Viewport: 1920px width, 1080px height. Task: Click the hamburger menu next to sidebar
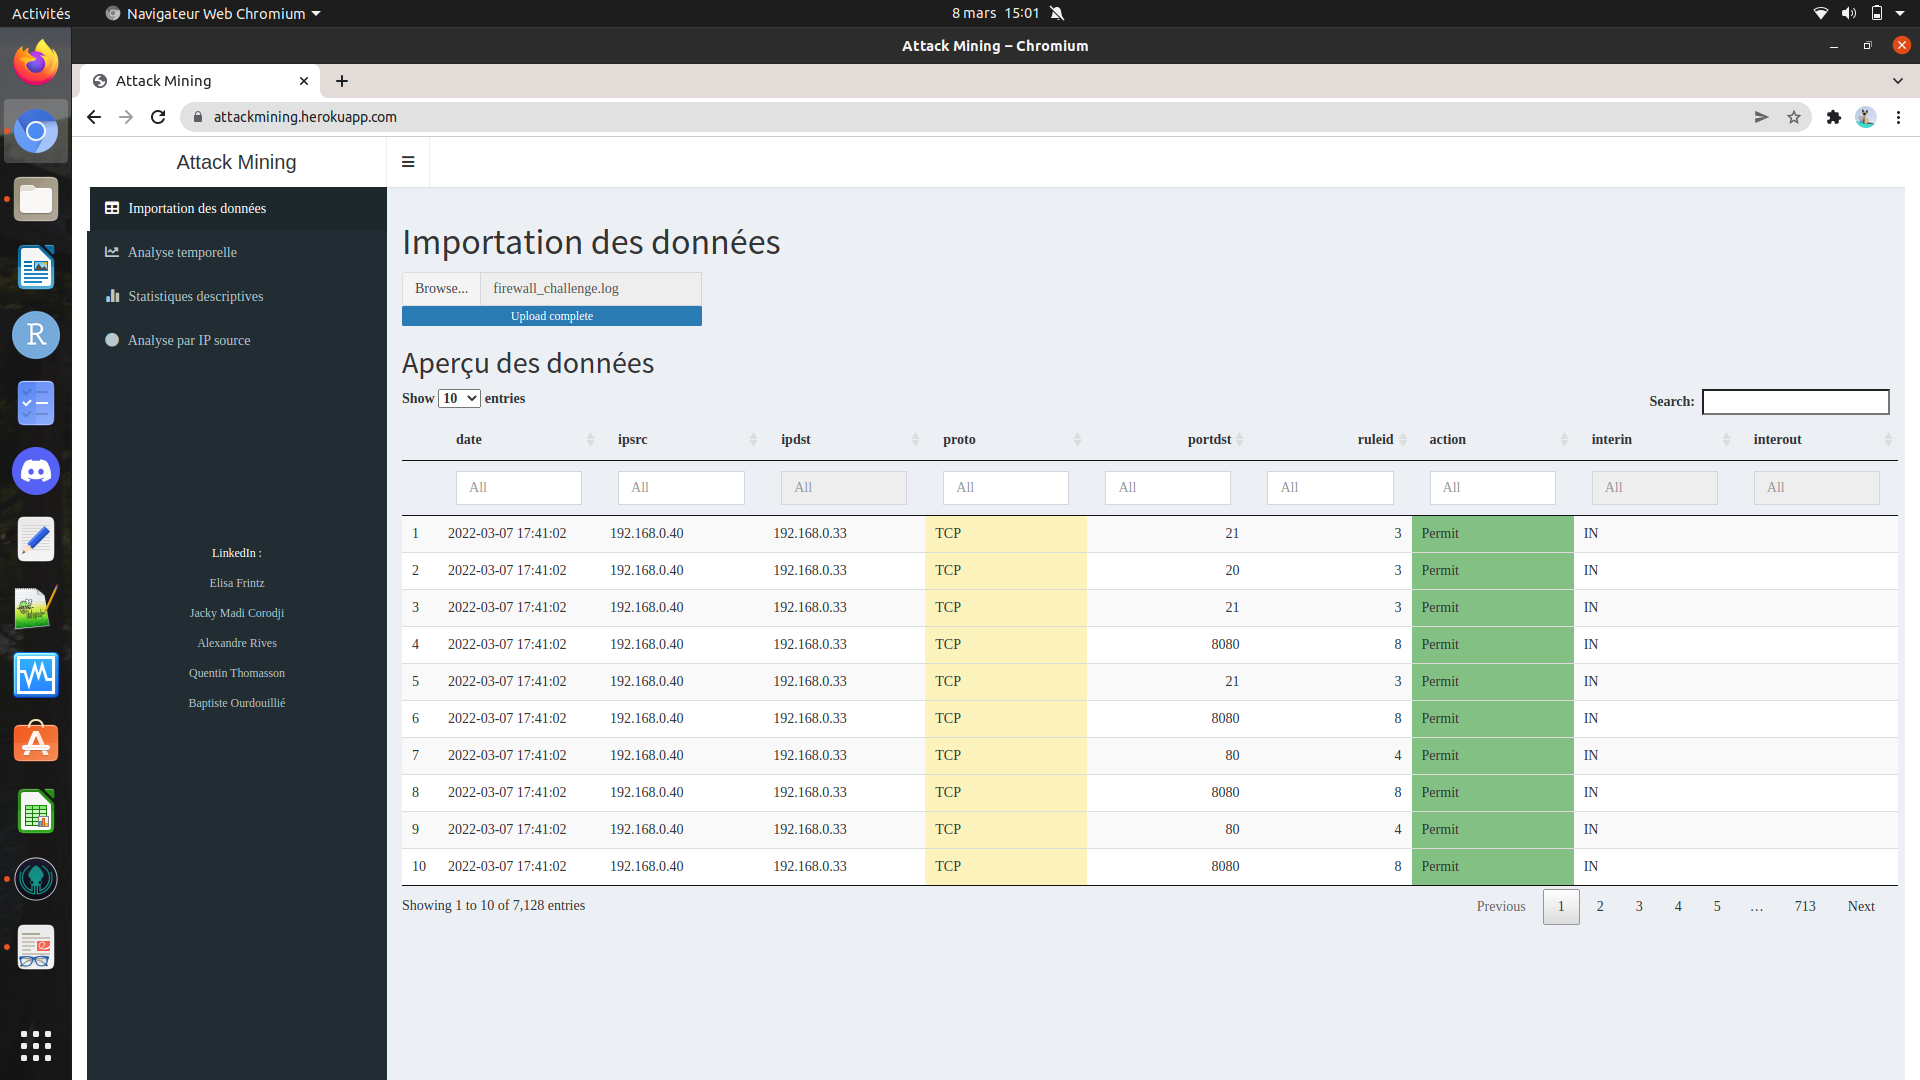pos(408,161)
